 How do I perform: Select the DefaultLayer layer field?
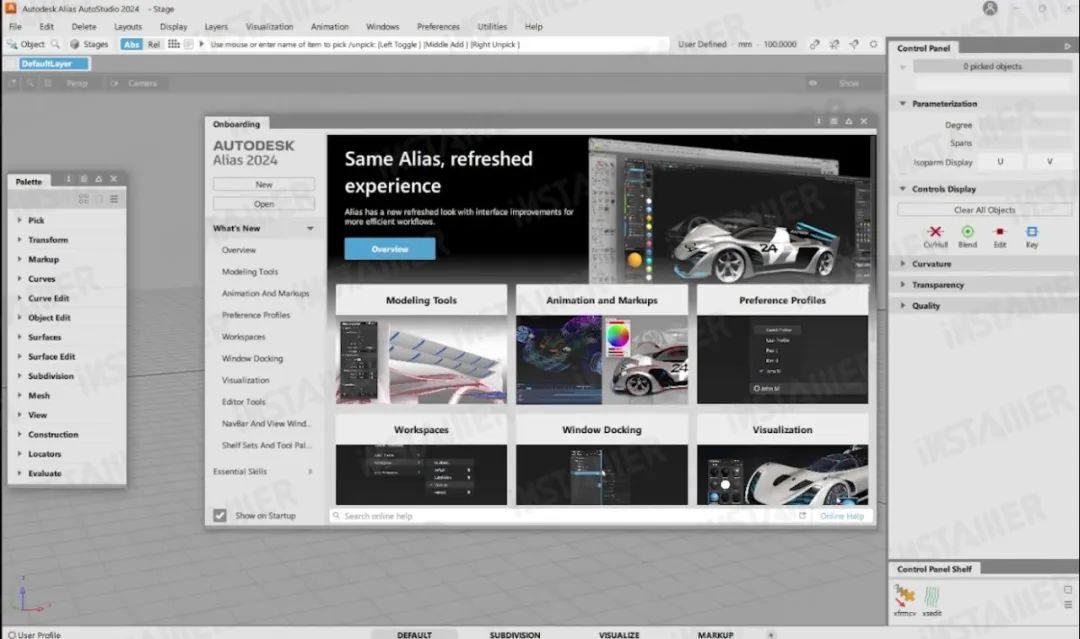(x=54, y=63)
